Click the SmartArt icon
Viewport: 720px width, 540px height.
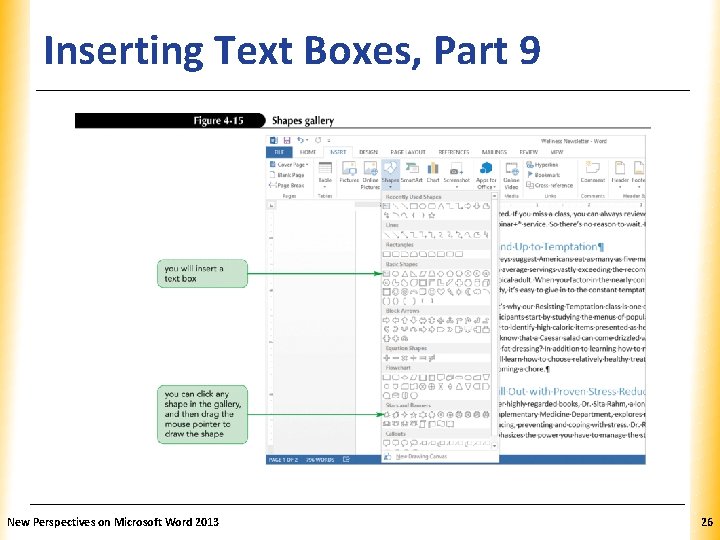[x=412, y=168]
